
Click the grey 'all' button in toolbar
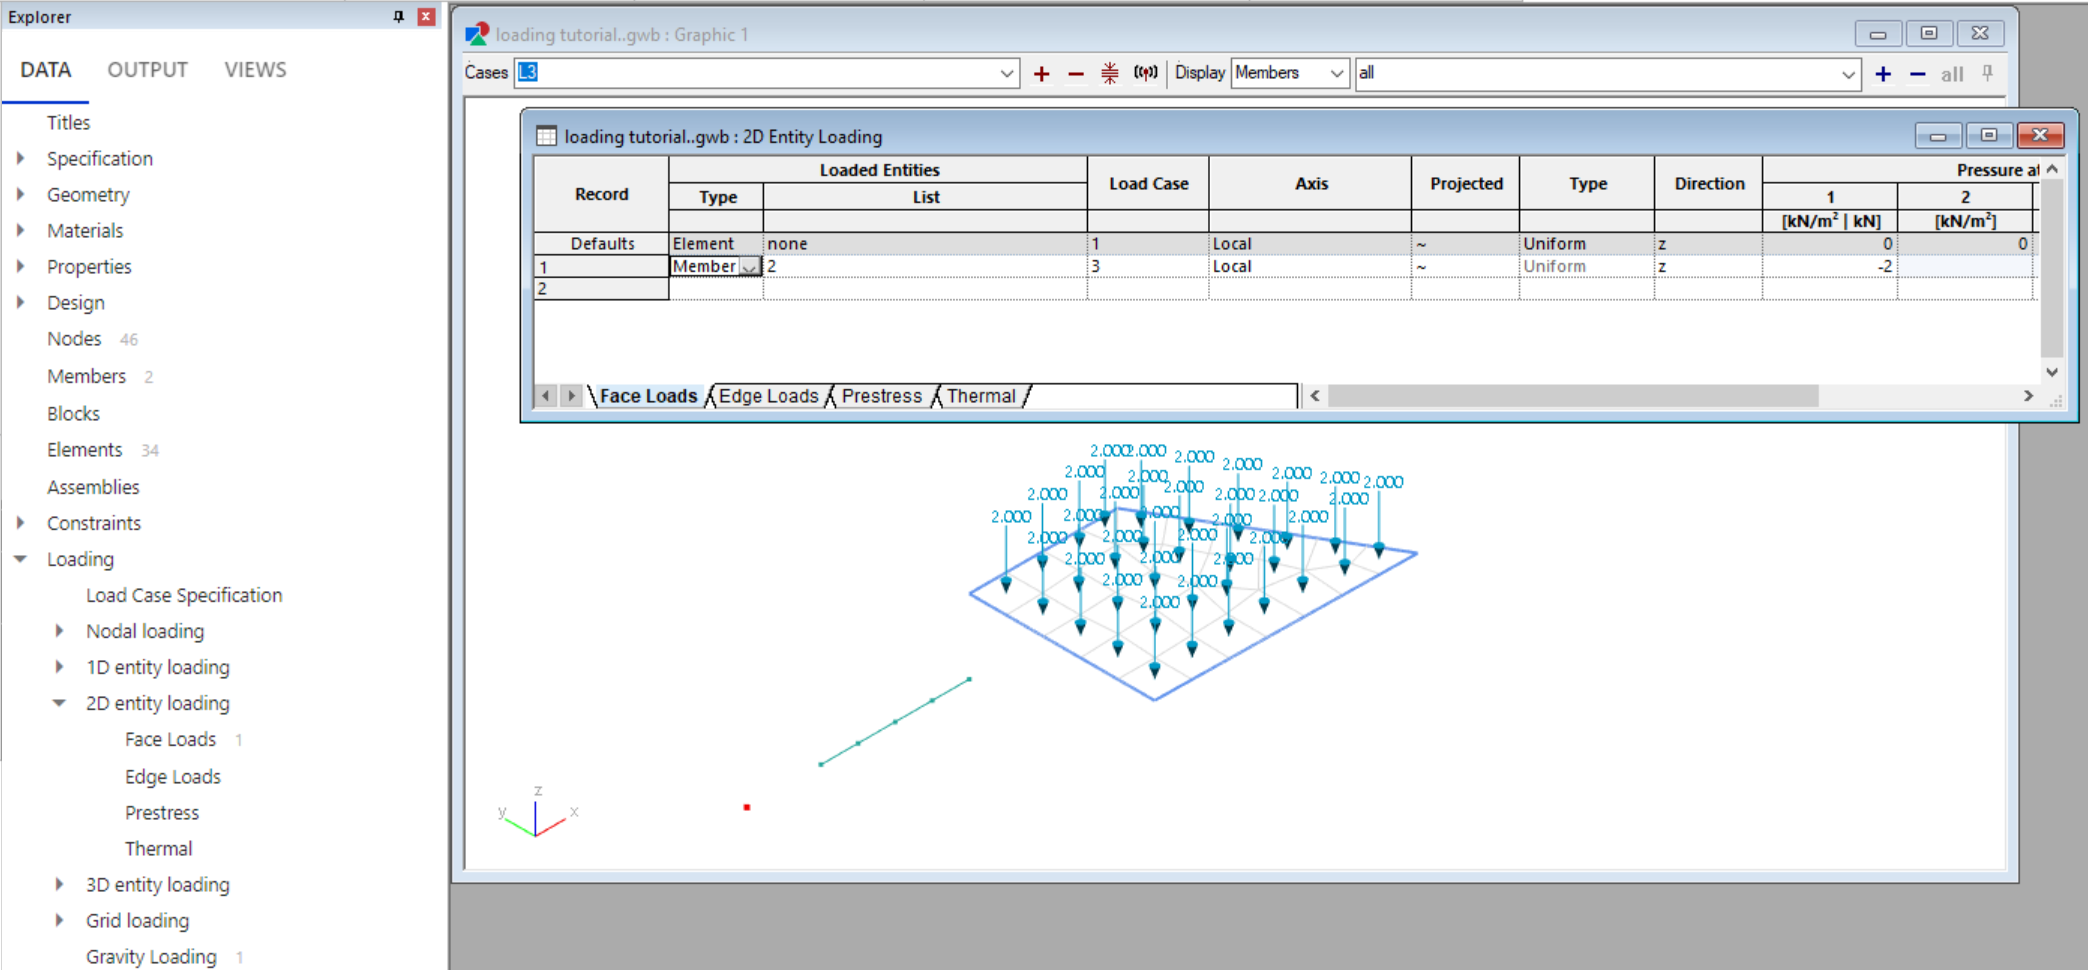[1952, 74]
